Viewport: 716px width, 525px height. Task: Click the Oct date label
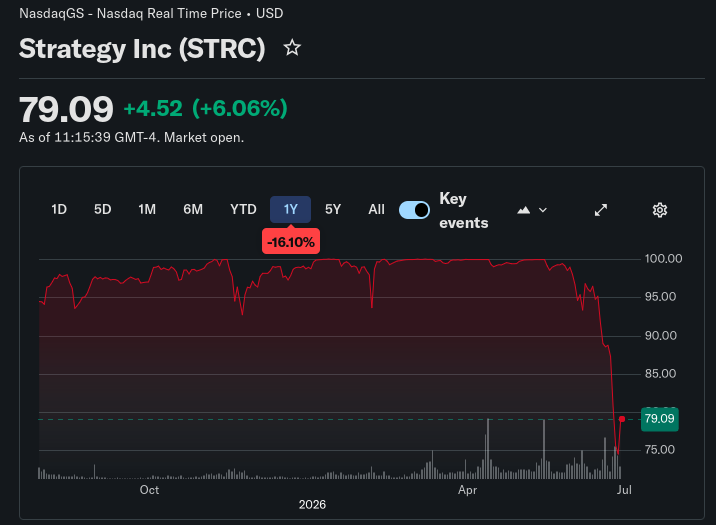tap(149, 490)
